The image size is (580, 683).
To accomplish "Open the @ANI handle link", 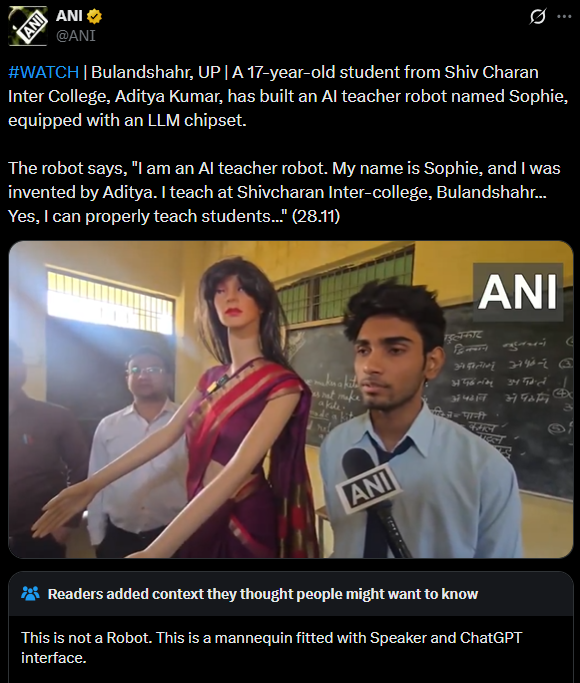I will [x=76, y=36].
